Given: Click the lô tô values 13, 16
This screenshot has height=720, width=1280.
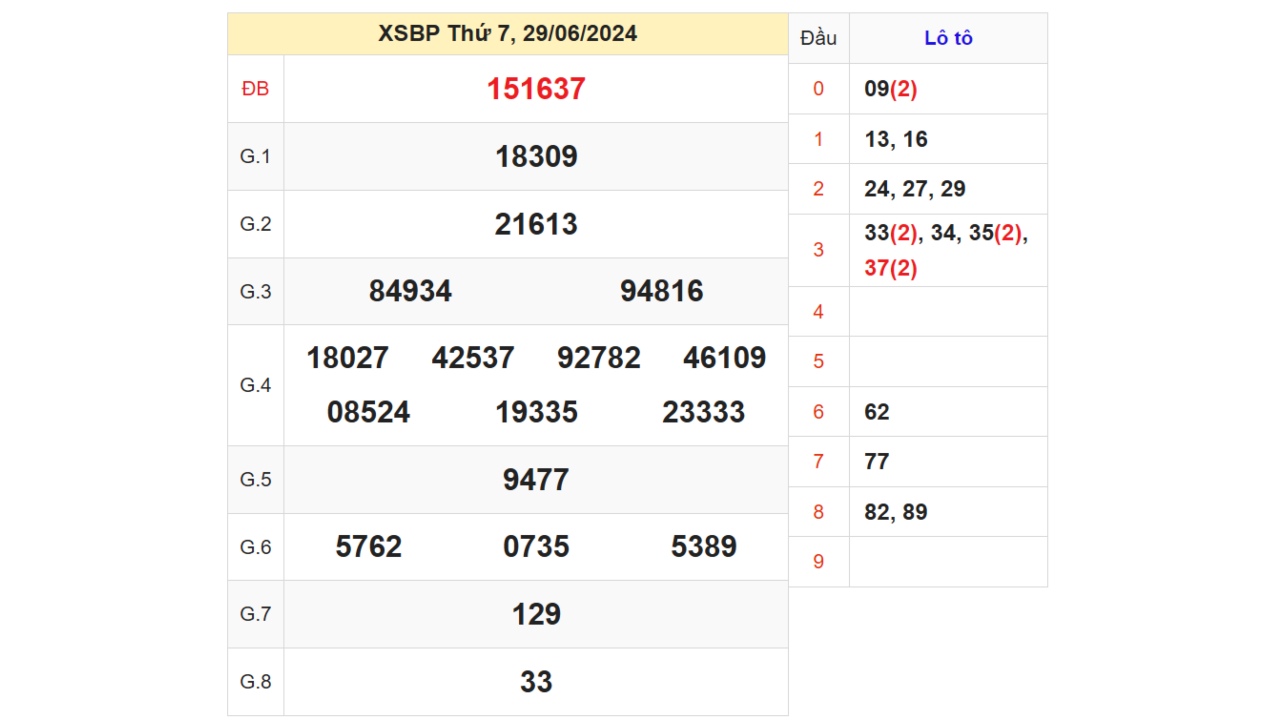Looking at the screenshot, I should (x=896, y=139).
